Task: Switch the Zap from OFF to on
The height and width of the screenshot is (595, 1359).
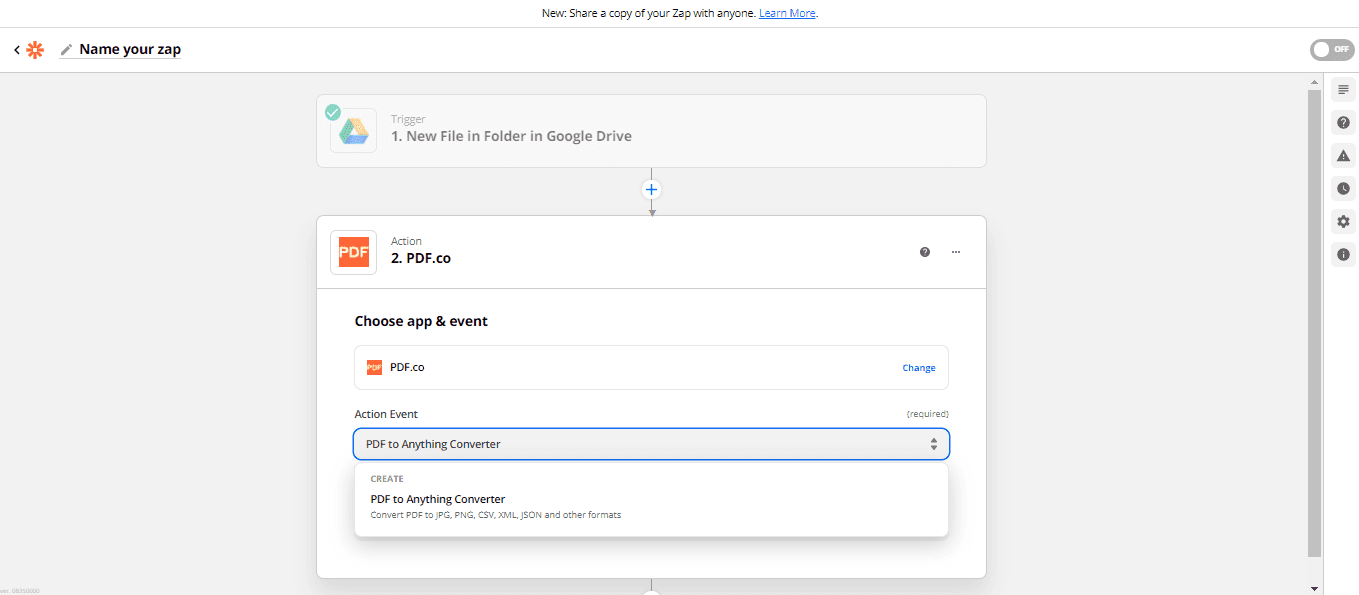Action: coord(1332,48)
